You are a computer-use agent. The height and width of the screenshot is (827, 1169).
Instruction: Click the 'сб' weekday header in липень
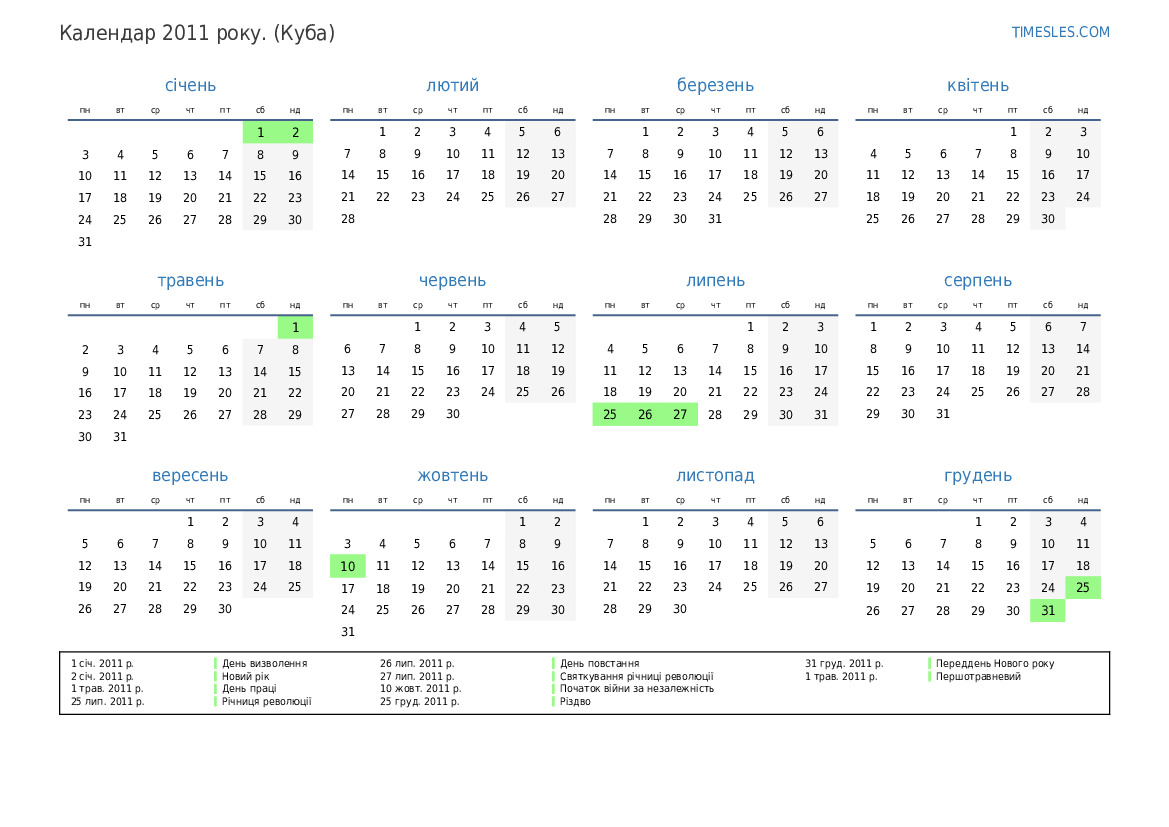pyautogui.click(x=785, y=305)
